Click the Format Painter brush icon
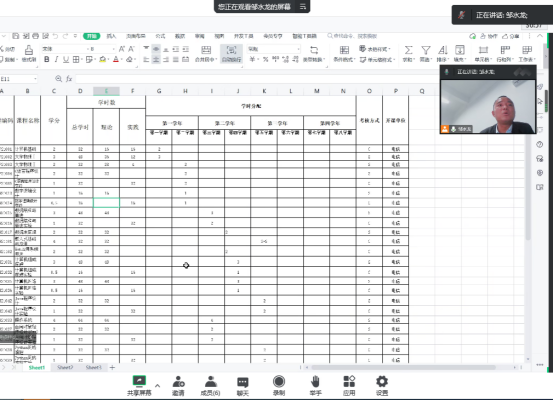 pyautogui.click(x=29, y=50)
